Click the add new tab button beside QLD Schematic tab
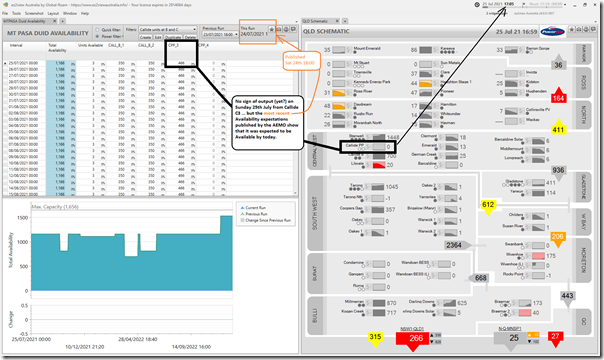 click(x=345, y=21)
